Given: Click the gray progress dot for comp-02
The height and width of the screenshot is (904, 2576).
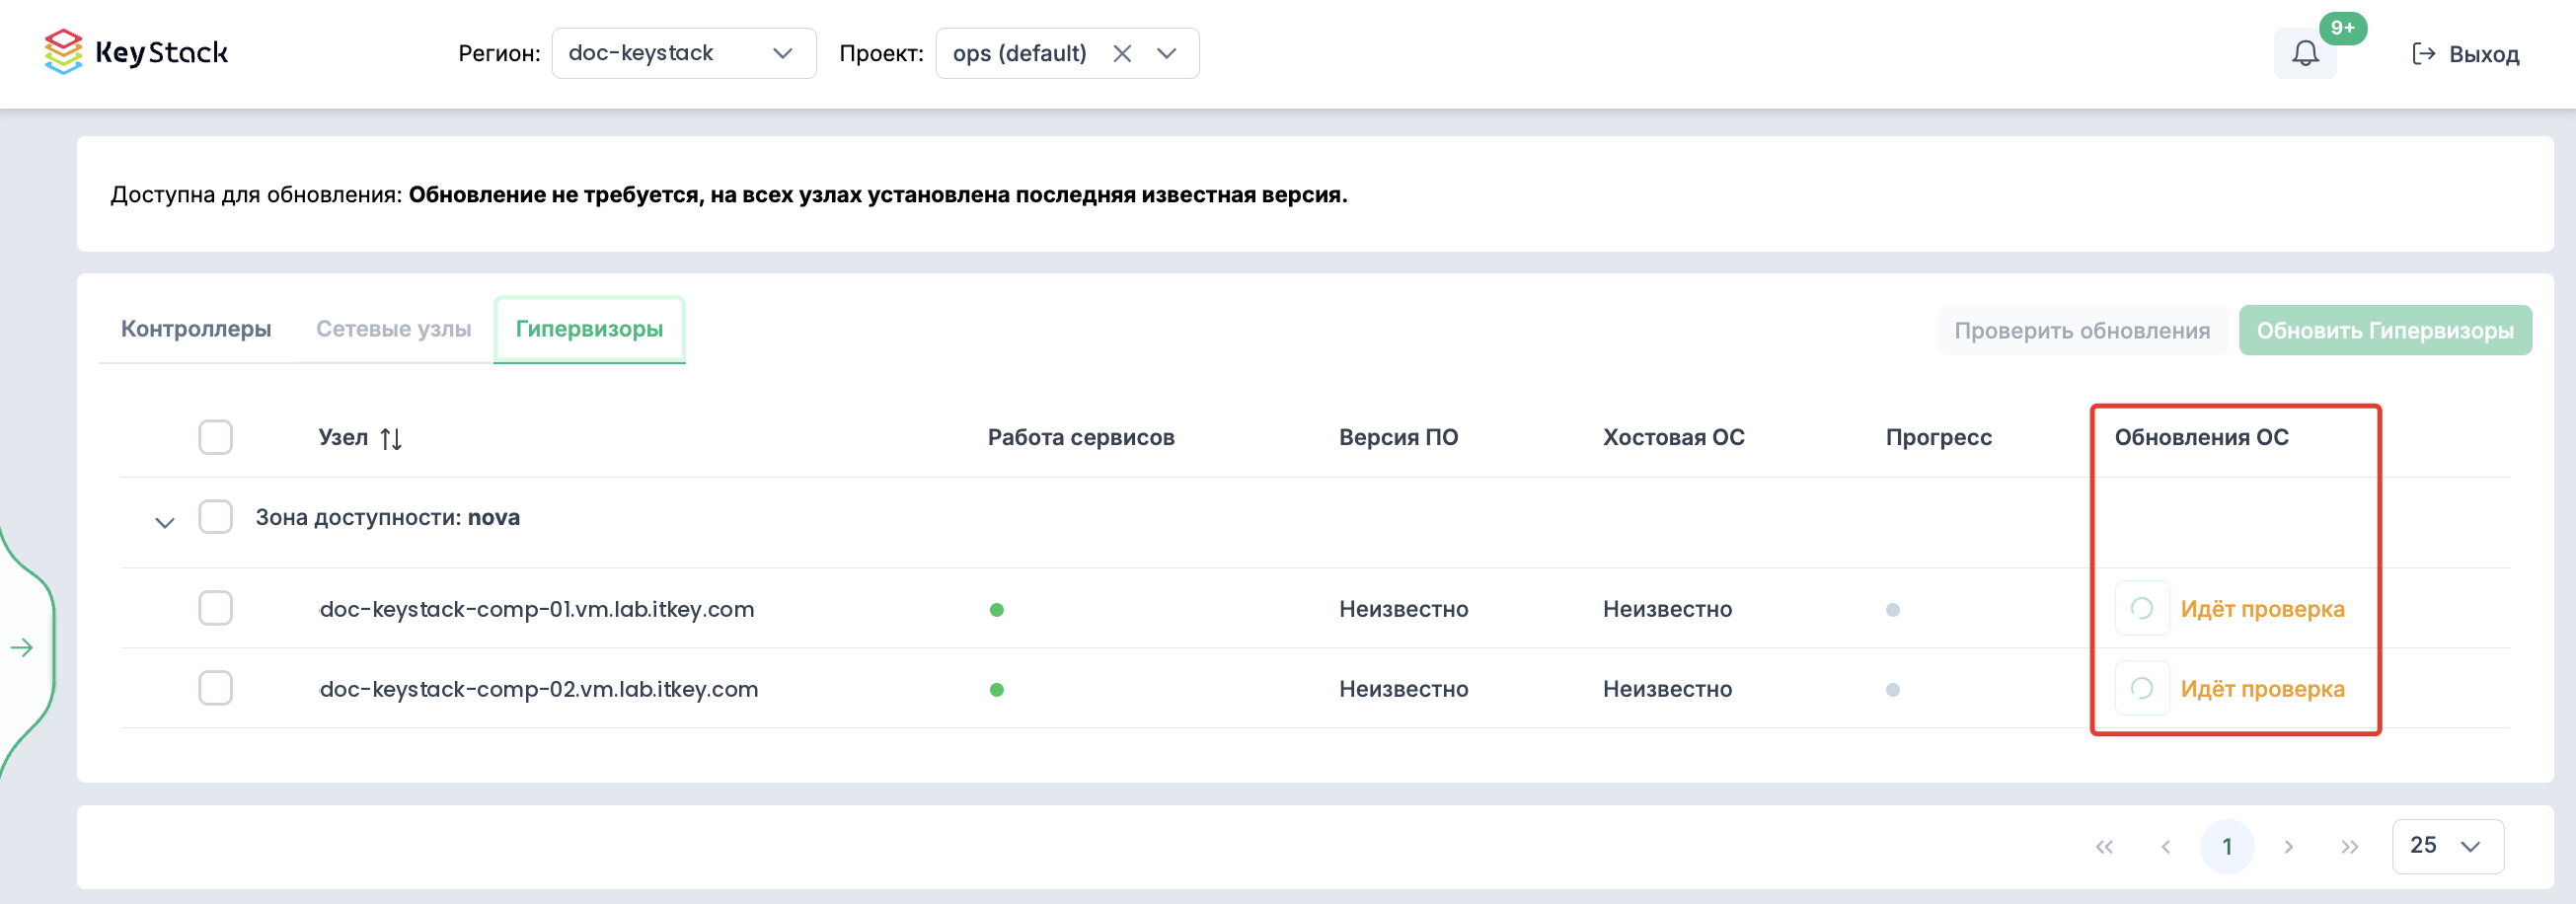Looking at the screenshot, I should (x=1892, y=690).
